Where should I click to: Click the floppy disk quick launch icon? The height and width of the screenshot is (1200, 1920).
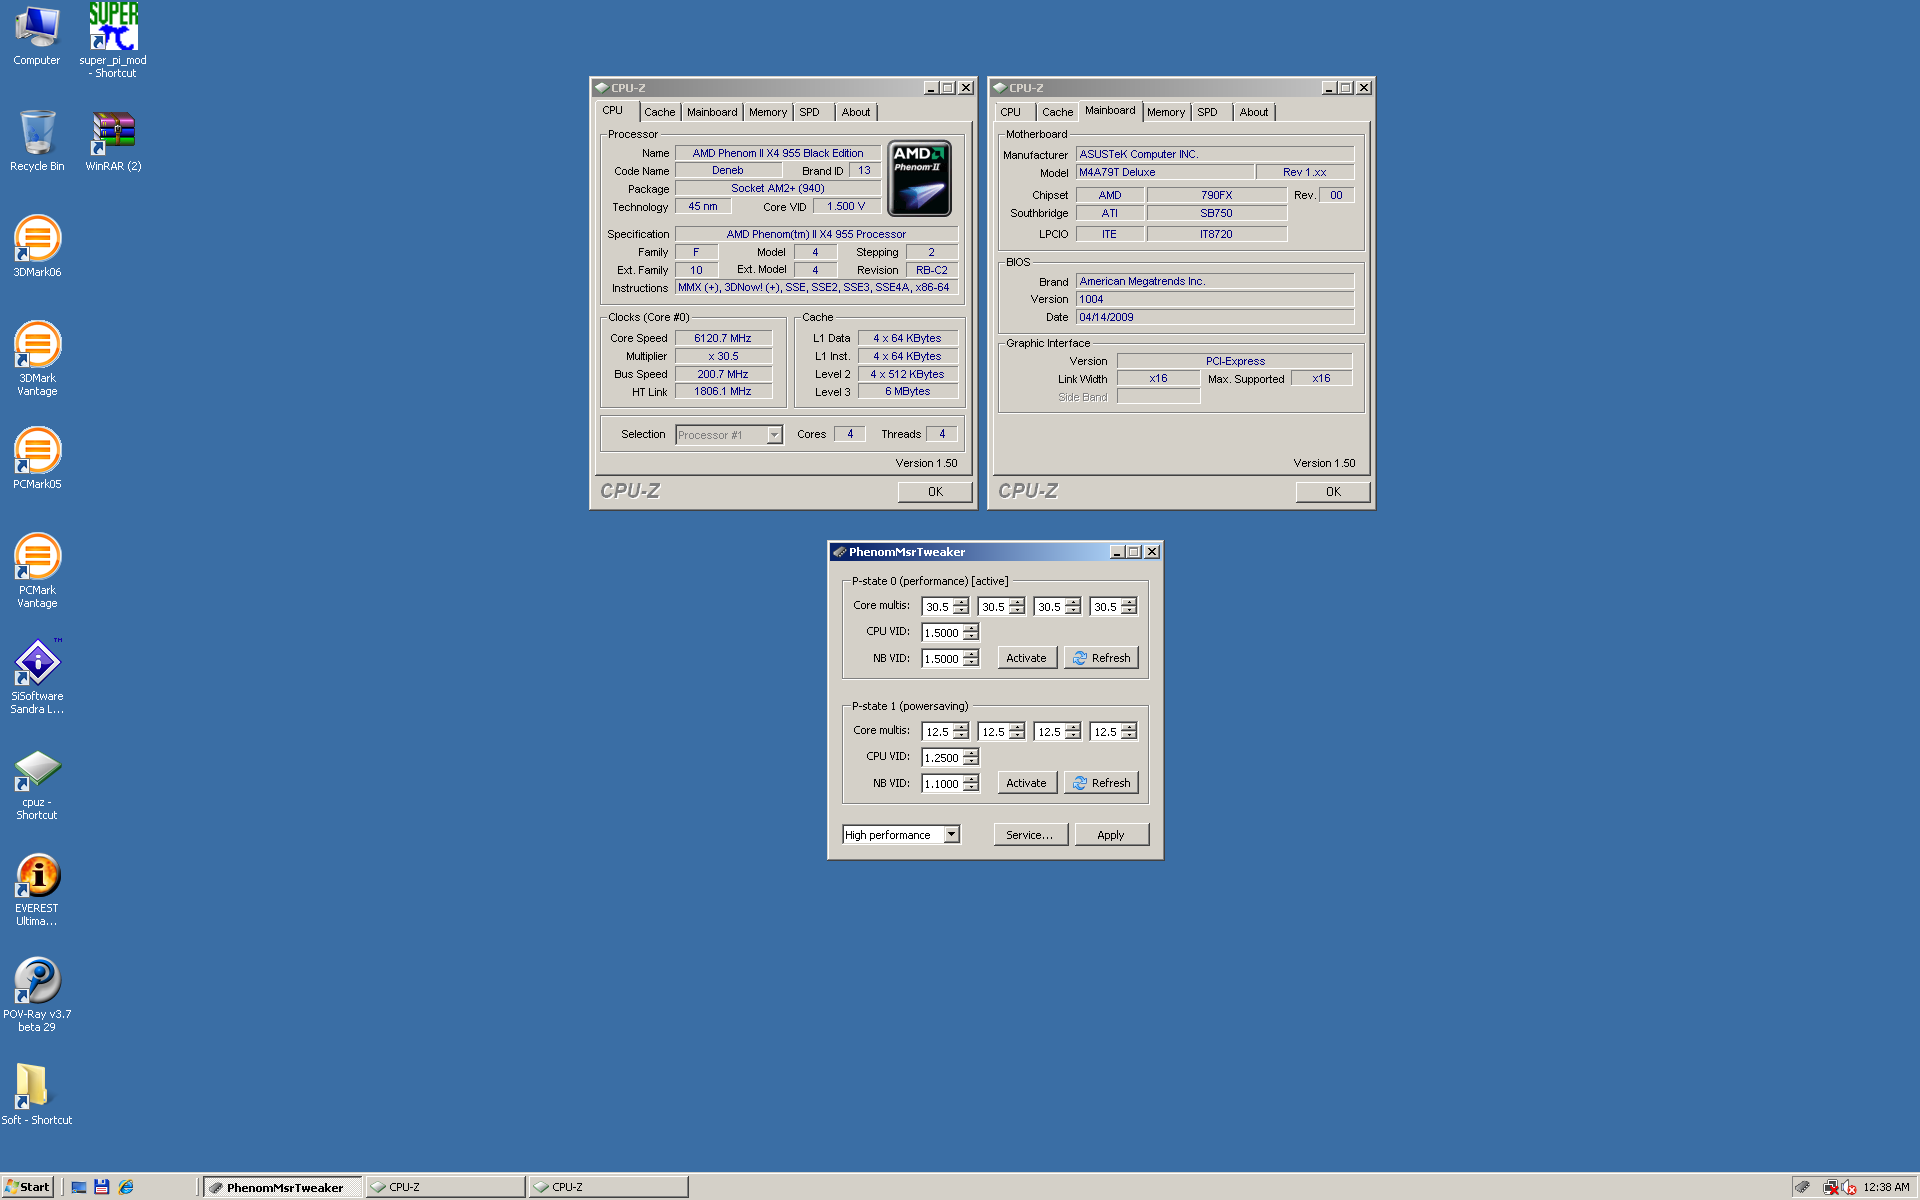[101, 1187]
